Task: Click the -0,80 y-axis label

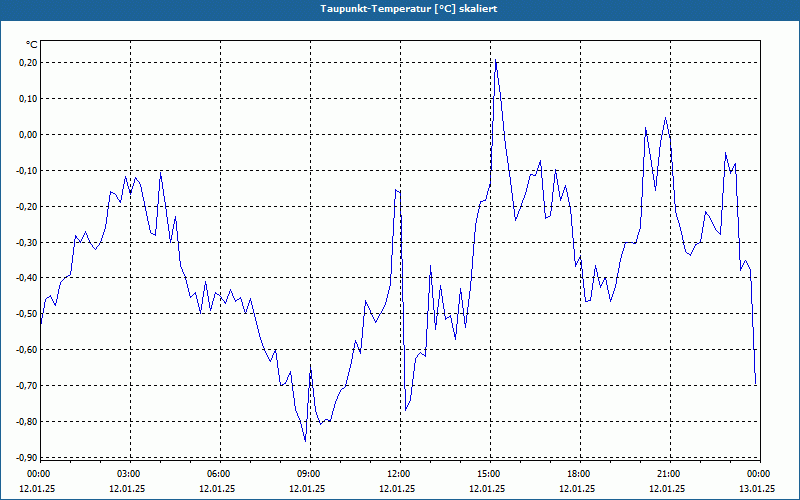Action: [27, 421]
